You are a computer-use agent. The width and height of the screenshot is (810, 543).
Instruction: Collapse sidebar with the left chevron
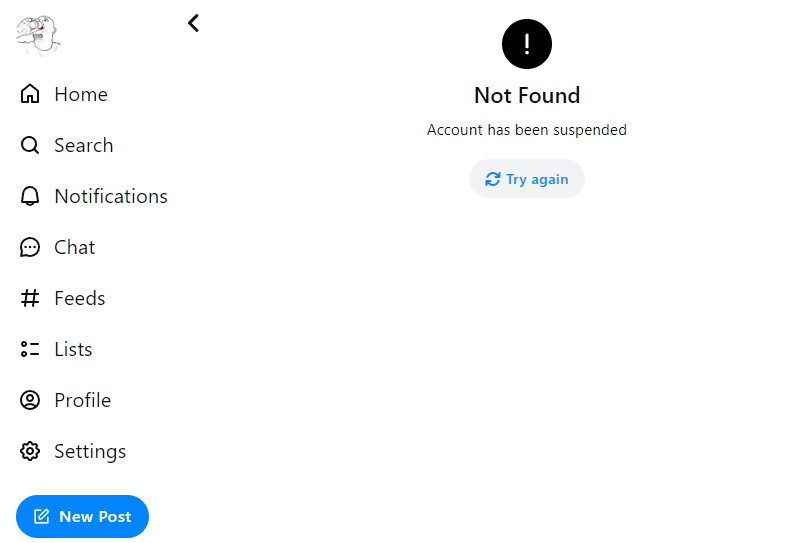point(194,23)
